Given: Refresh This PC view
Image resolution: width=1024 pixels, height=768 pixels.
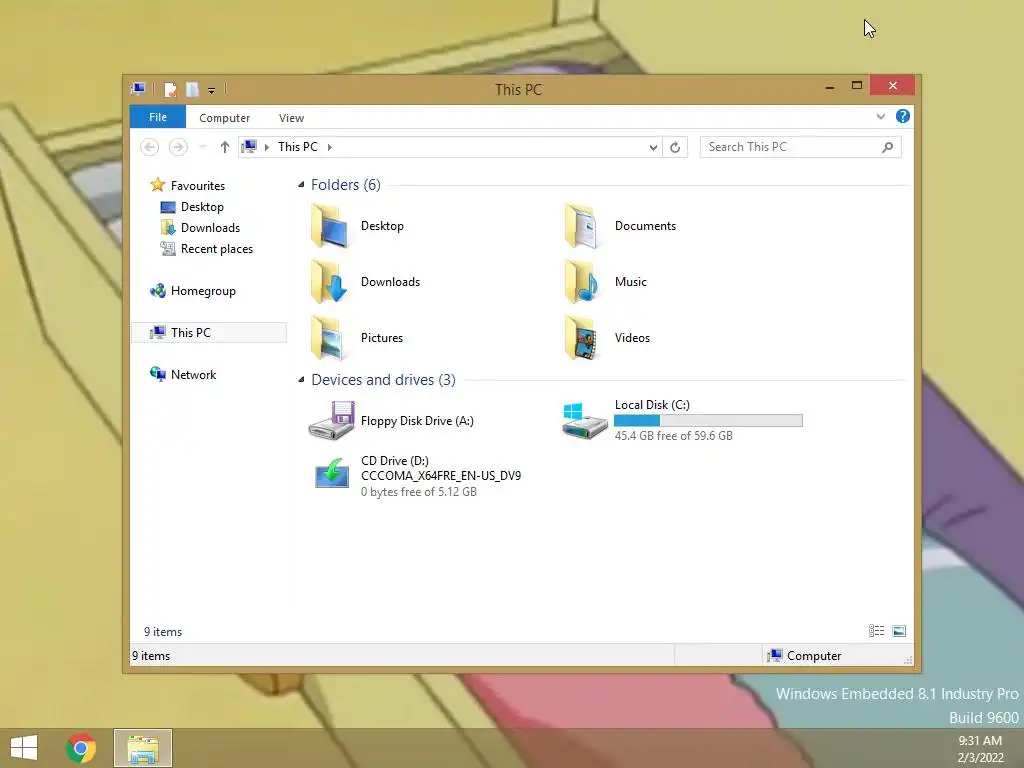Looking at the screenshot, I should 675,148.
